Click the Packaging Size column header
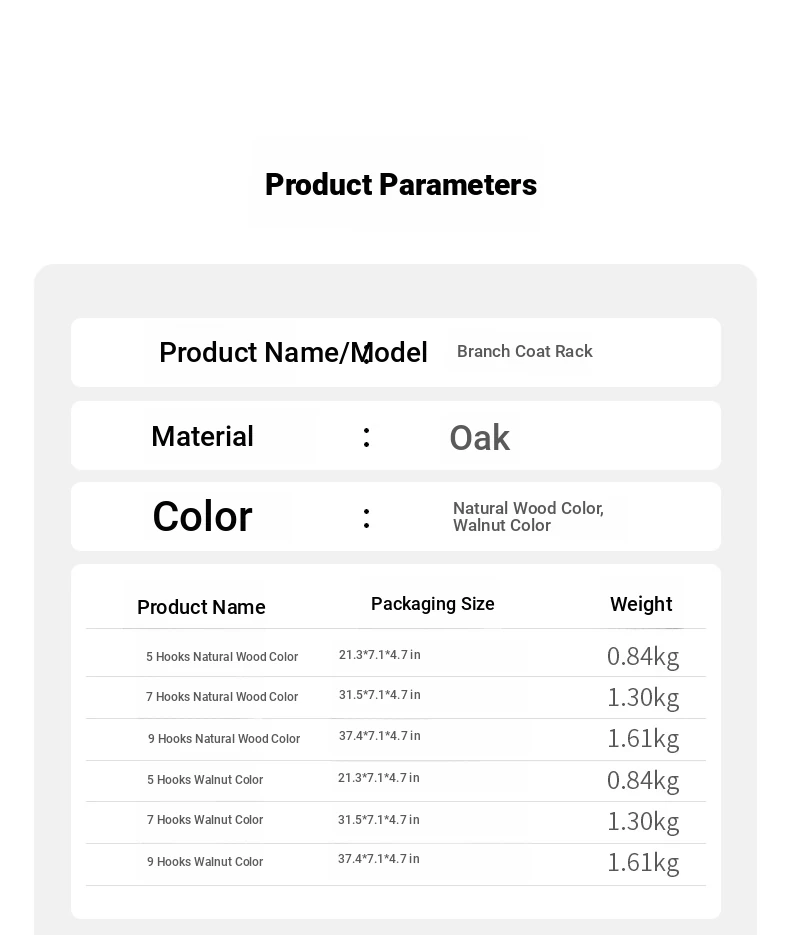Viewport: 790px width, 935px height. (x=433, y=603)
